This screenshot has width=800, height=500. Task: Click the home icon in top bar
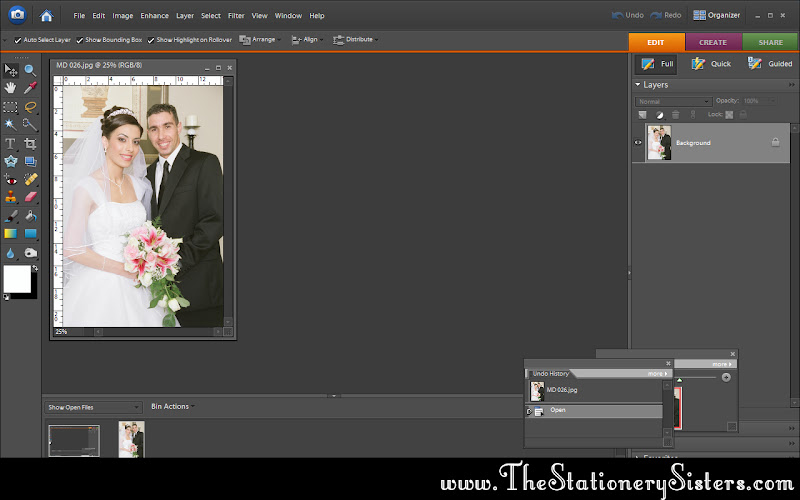[x=46, y=16]
